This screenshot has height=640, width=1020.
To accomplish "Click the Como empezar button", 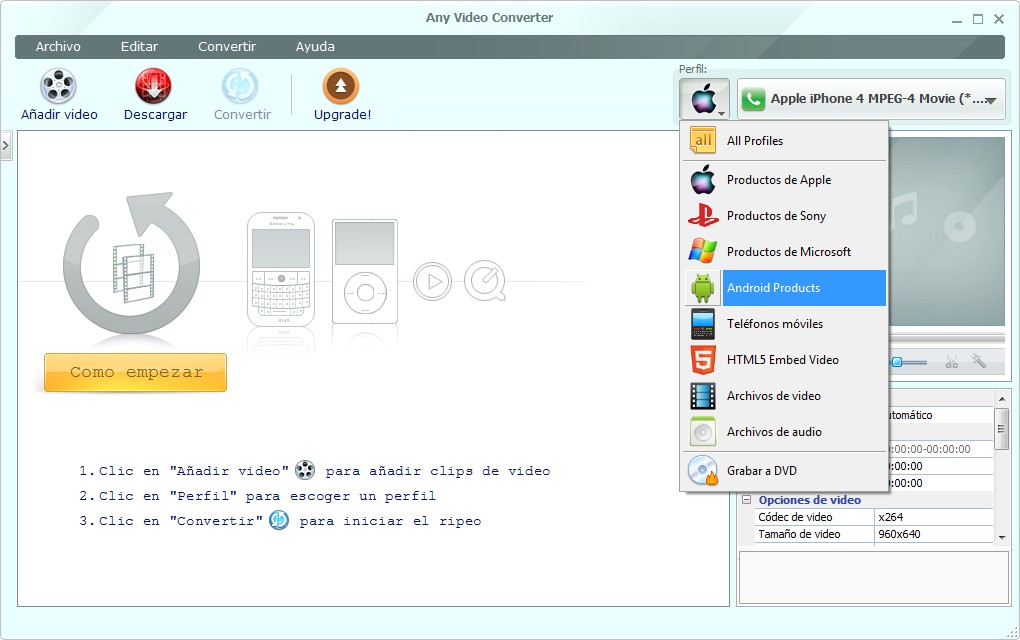I will click(135, 373).
